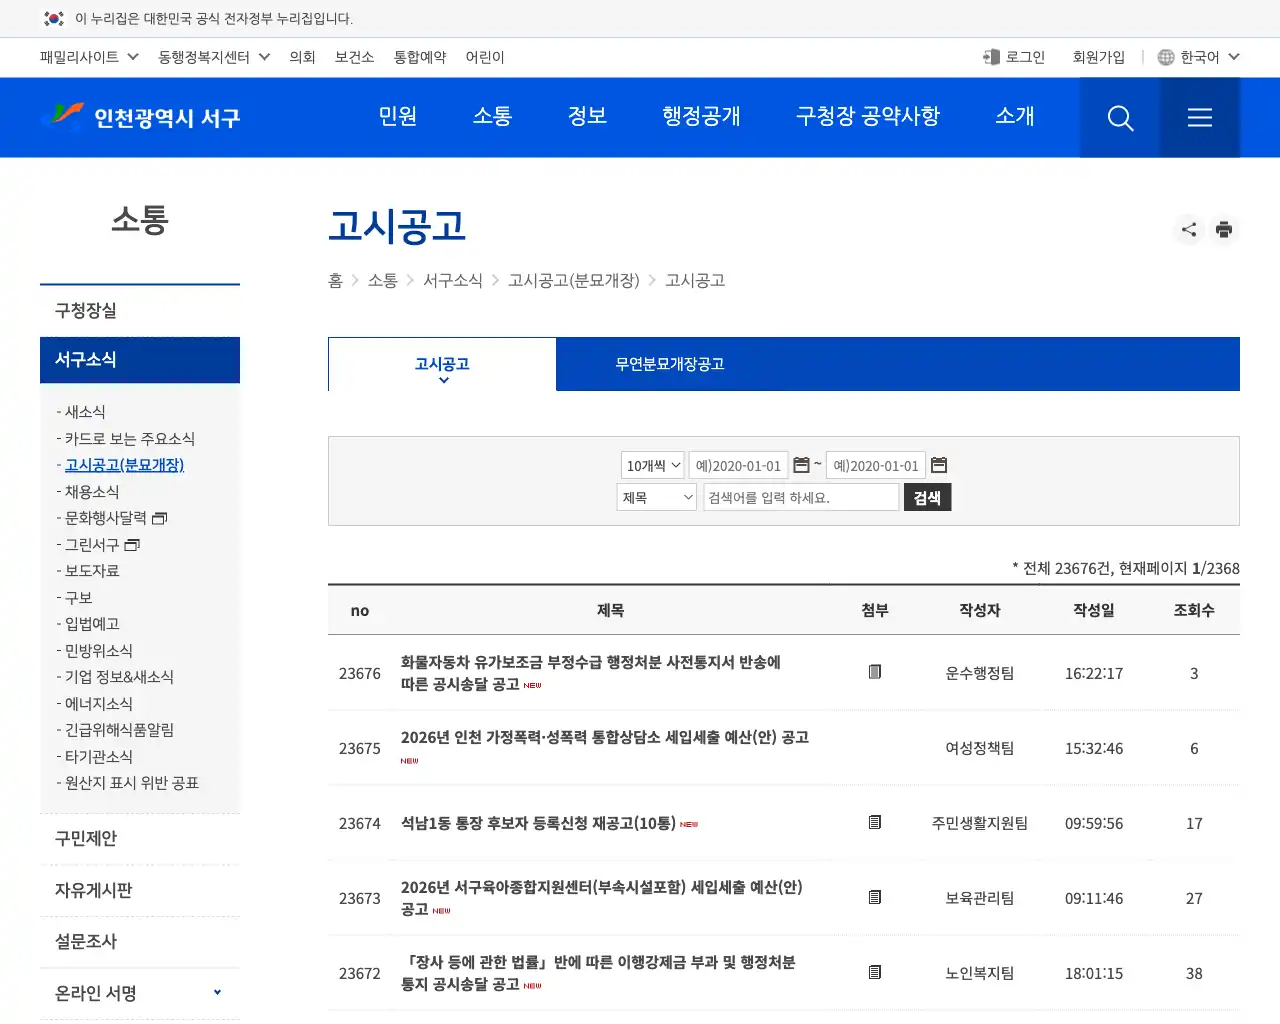This screenshot has width=1280, height=1024.
Task: Click the search keyword input field
Action: click(800, 497)
